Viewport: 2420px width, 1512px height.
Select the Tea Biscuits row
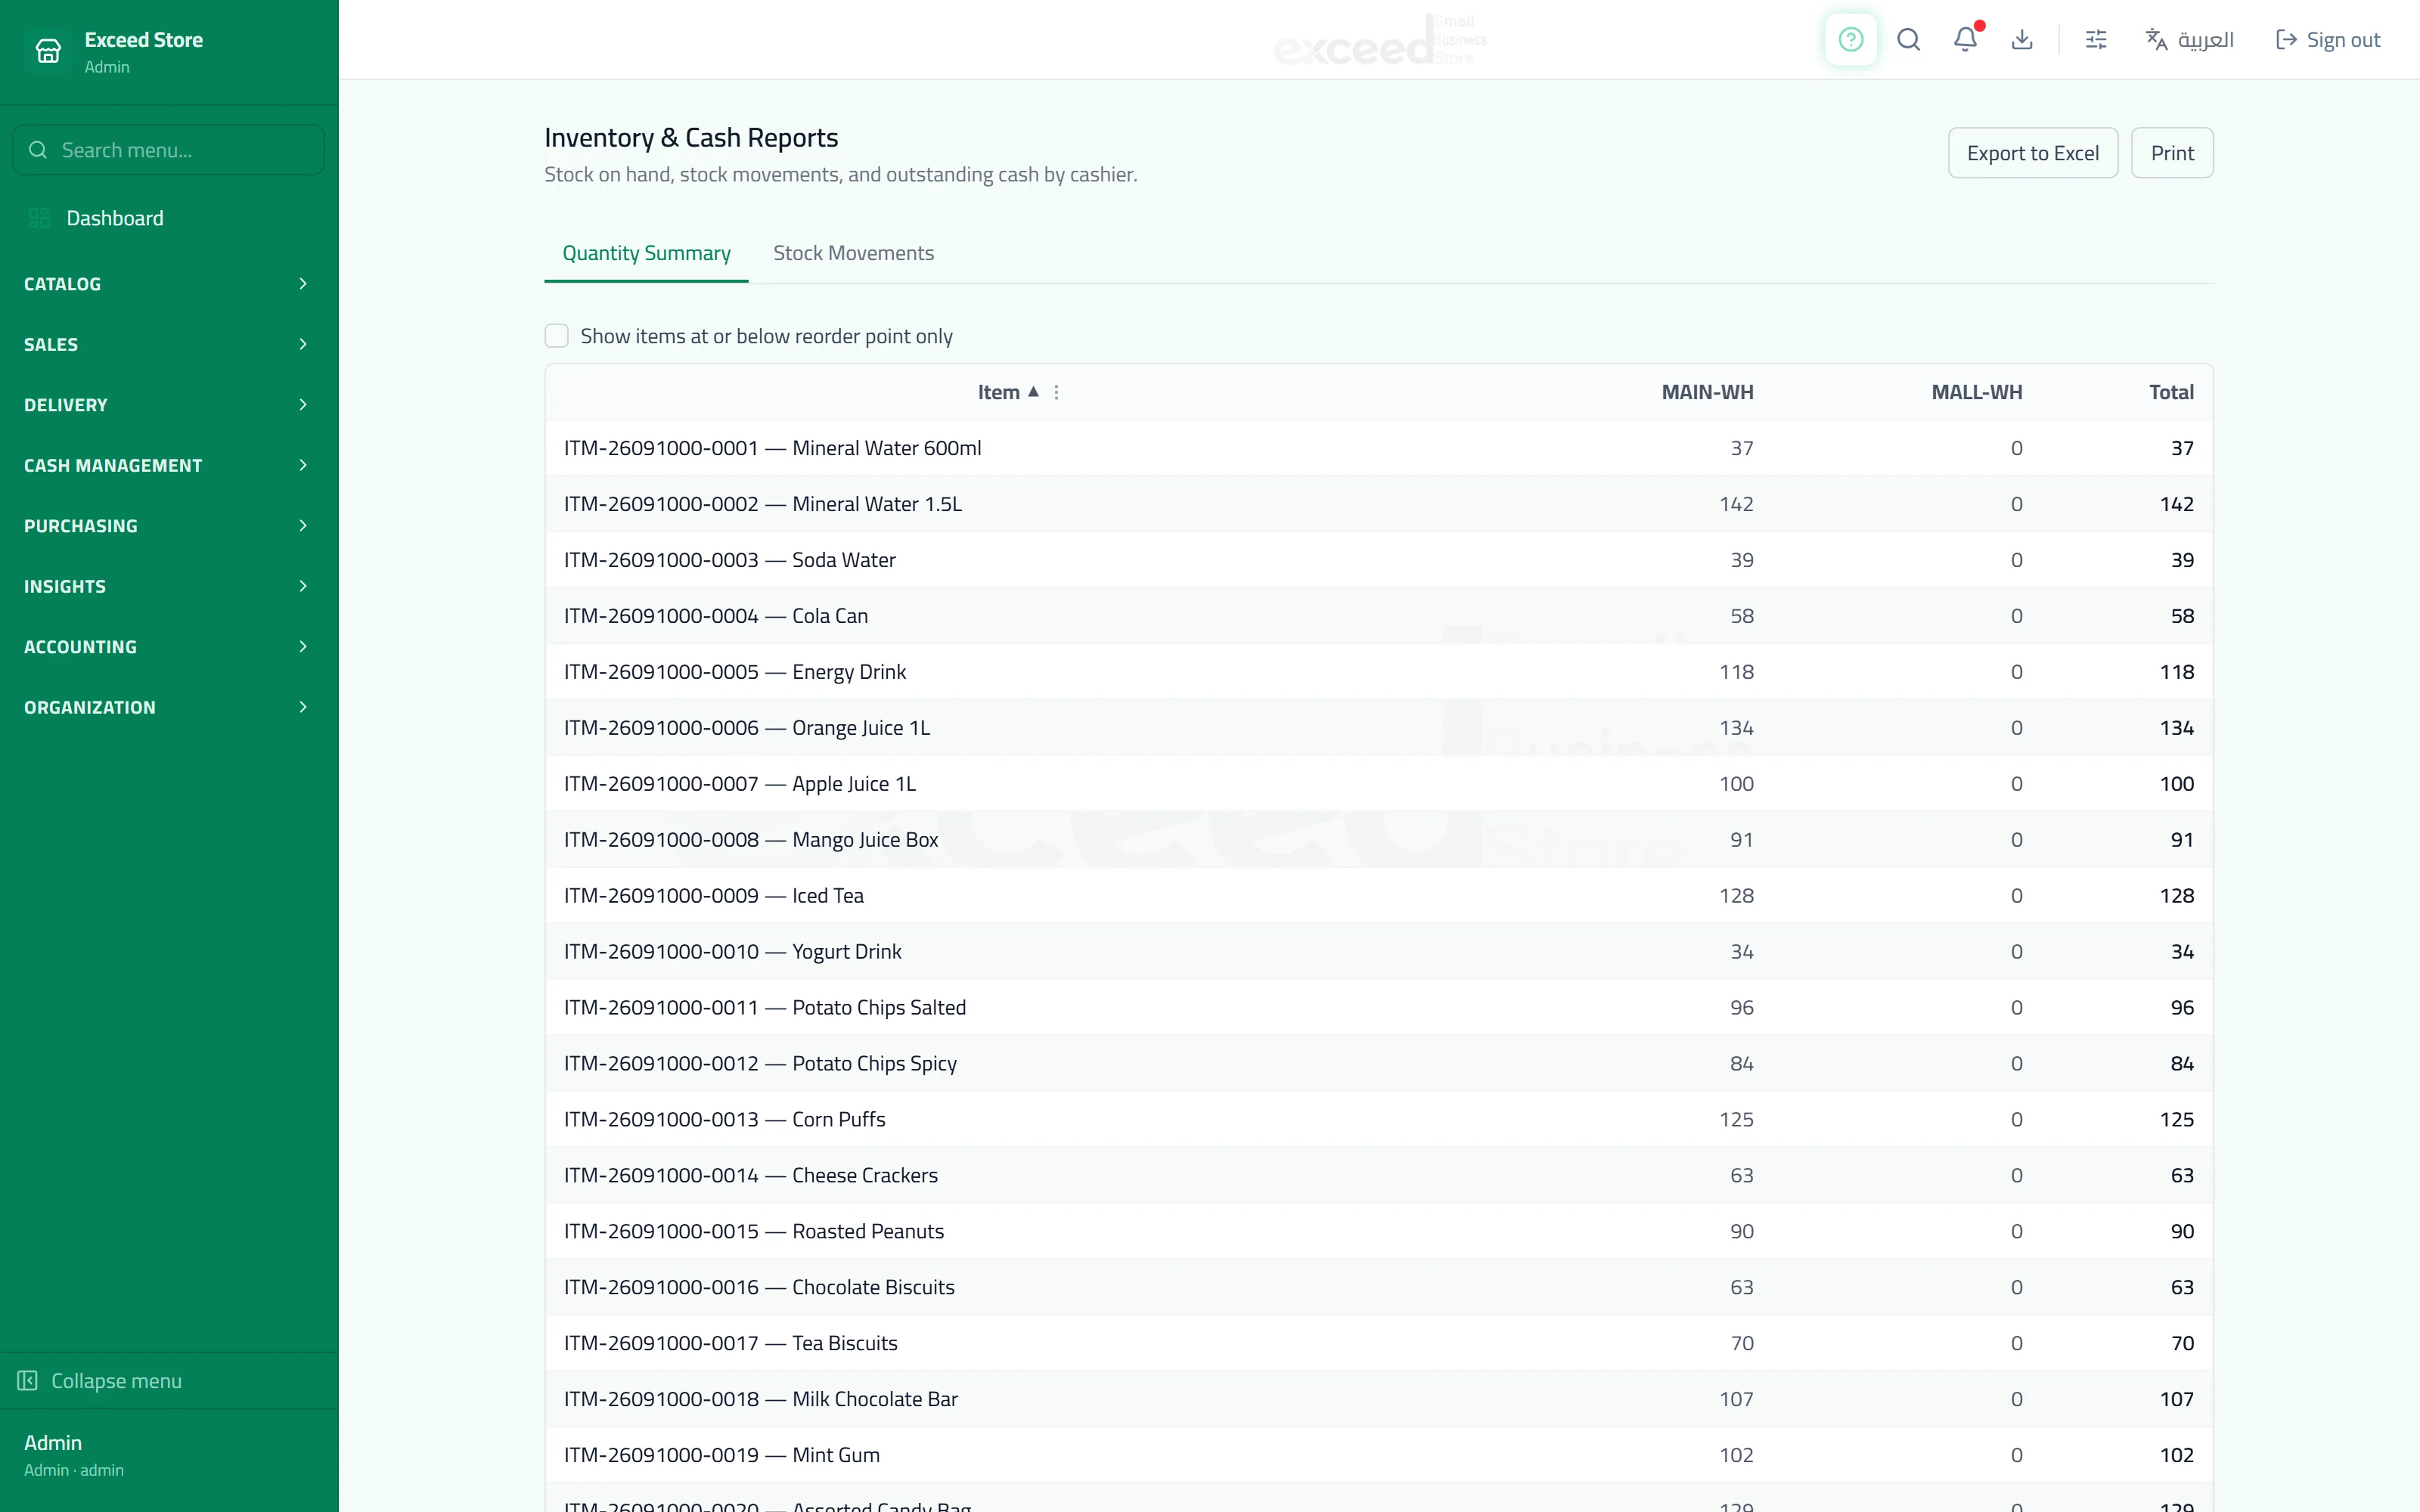[1379, 1344]
